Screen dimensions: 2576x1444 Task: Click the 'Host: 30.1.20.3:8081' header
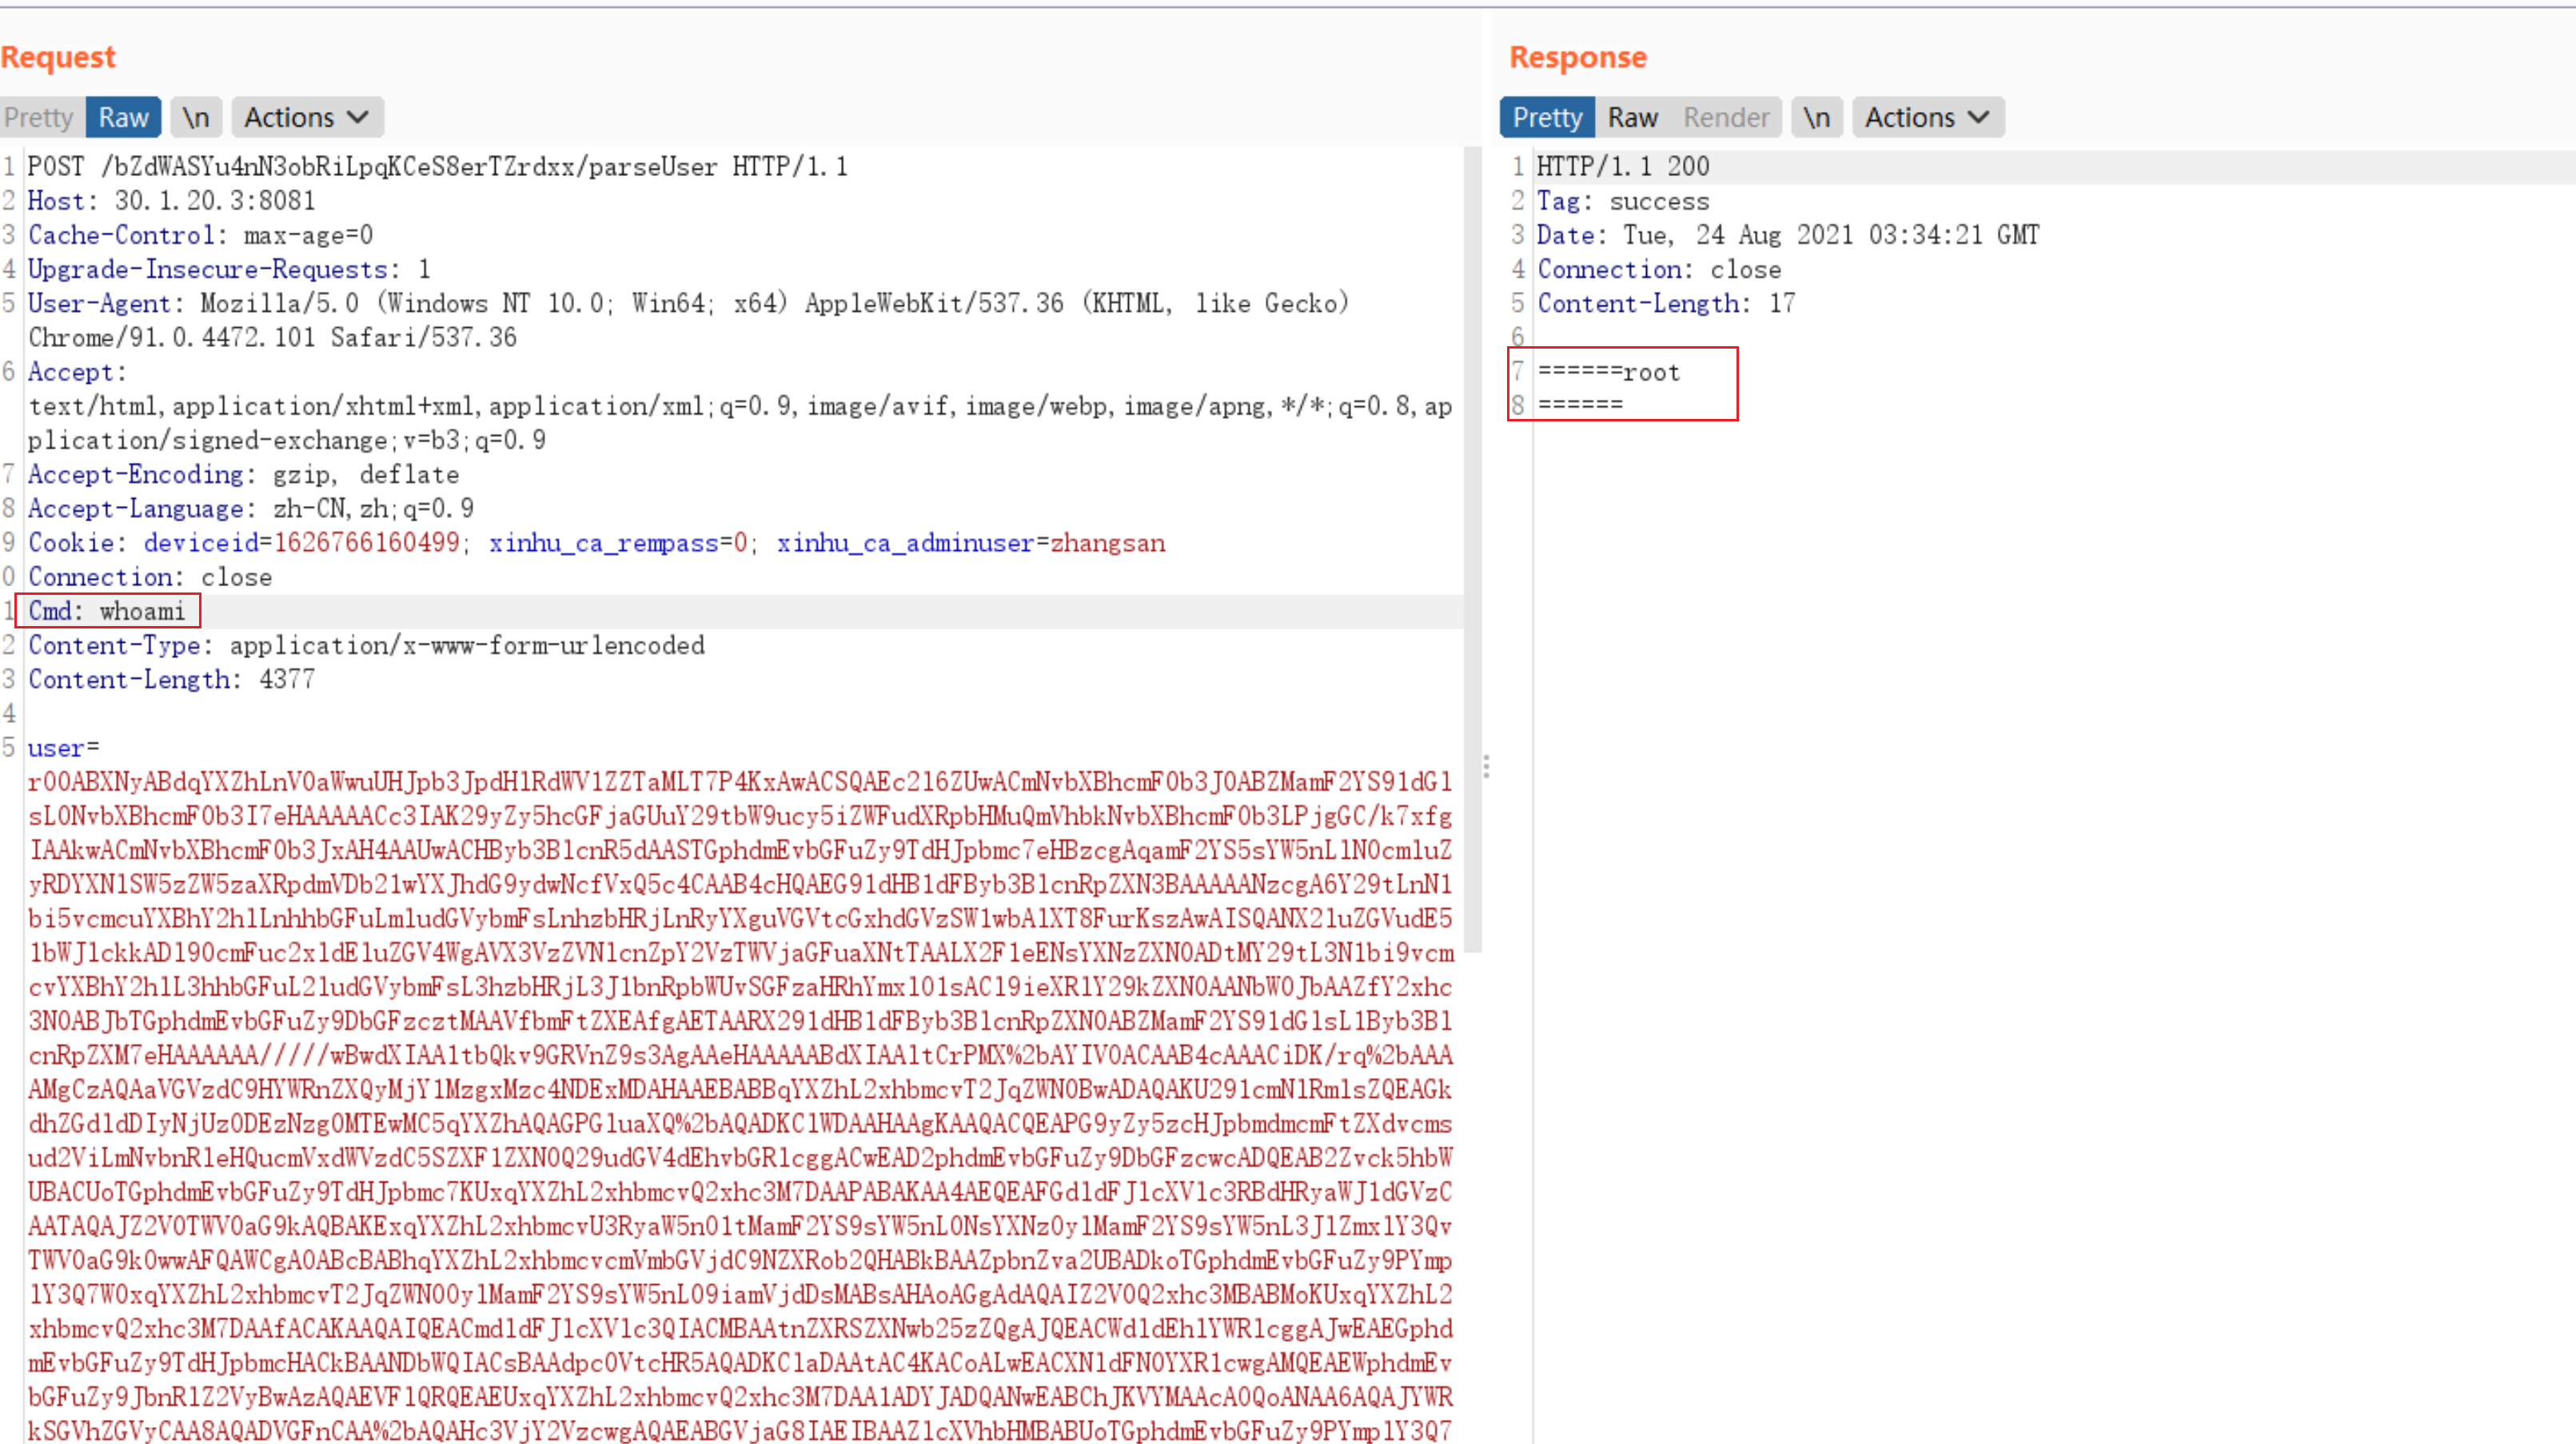coord(171,201)
